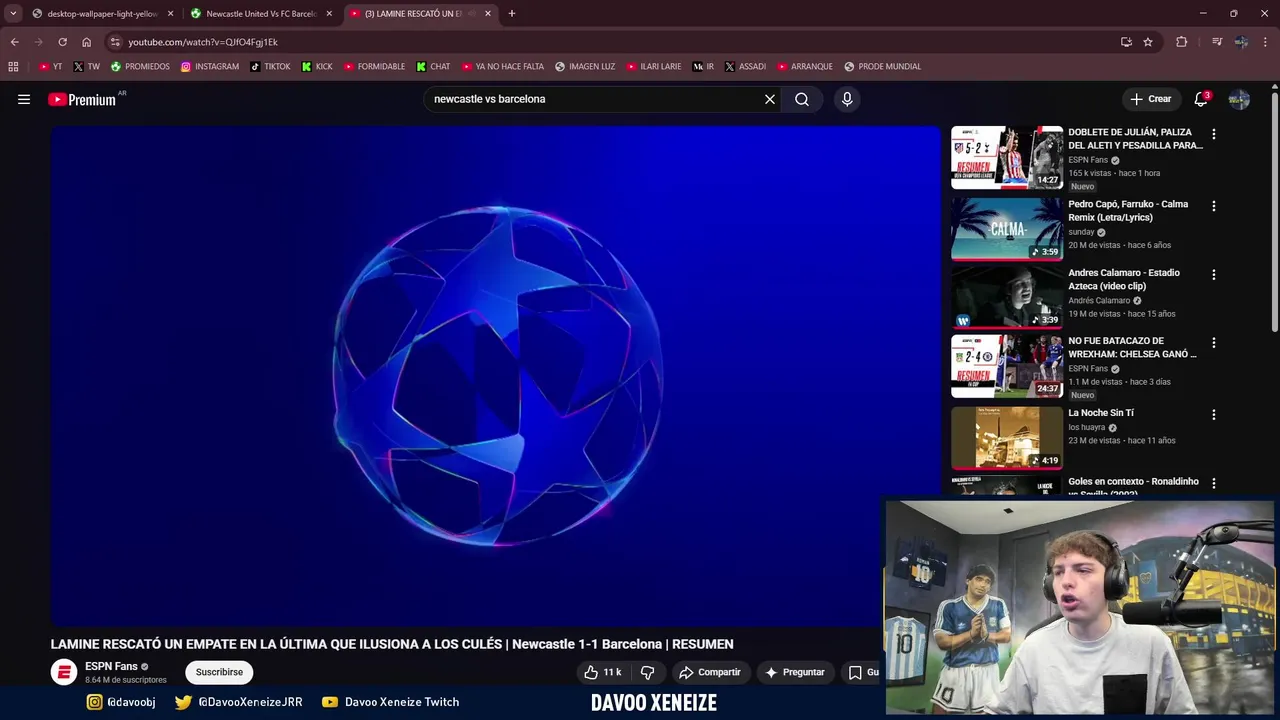Open ESPN Fans channel name link below video
This screenshot has height=720, width=1280.
click(111, 666)
